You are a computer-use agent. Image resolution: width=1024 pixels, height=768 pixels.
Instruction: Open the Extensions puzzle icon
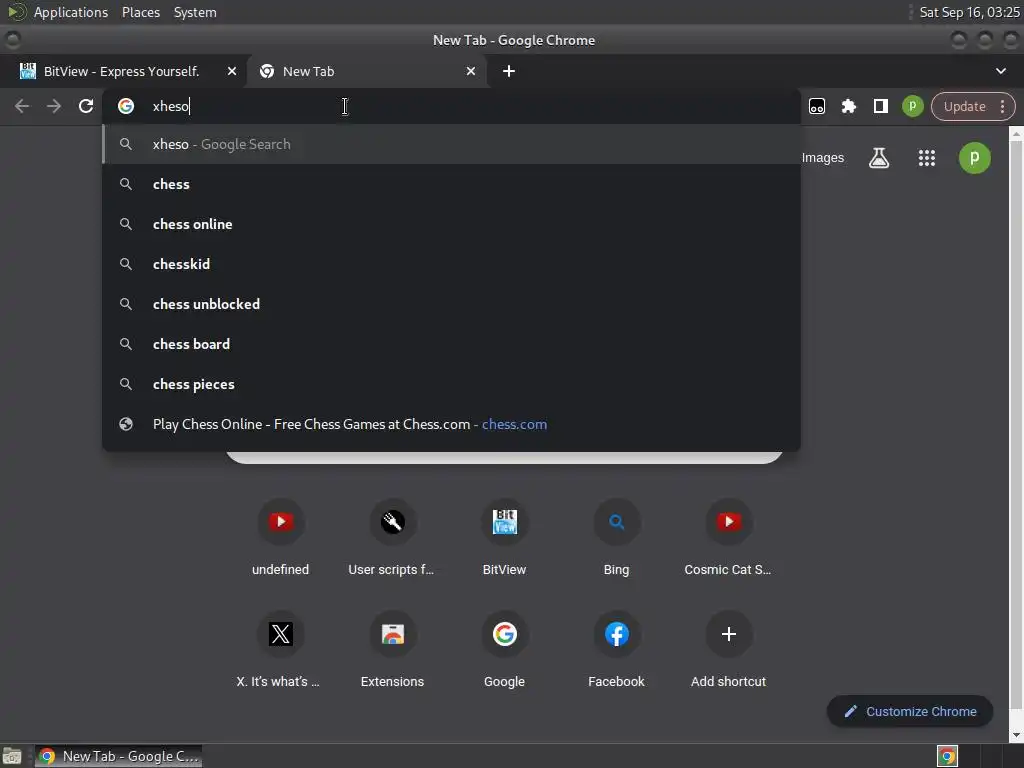848,106
